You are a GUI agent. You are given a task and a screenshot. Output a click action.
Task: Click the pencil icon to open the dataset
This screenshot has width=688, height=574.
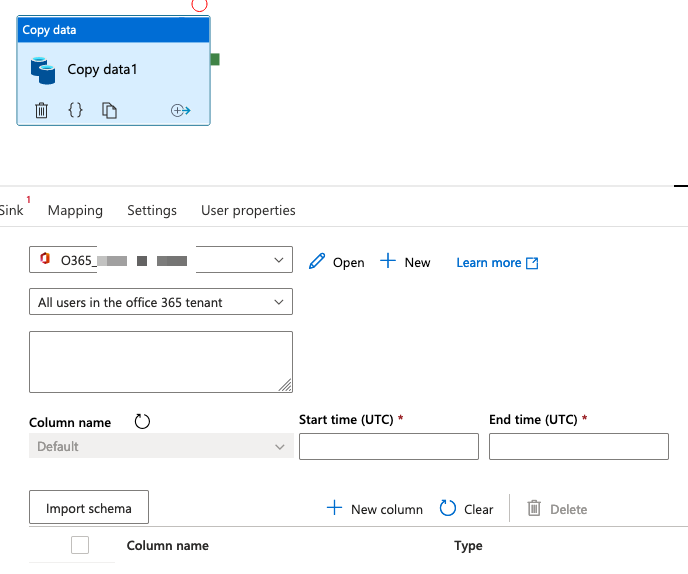point(317,261)
